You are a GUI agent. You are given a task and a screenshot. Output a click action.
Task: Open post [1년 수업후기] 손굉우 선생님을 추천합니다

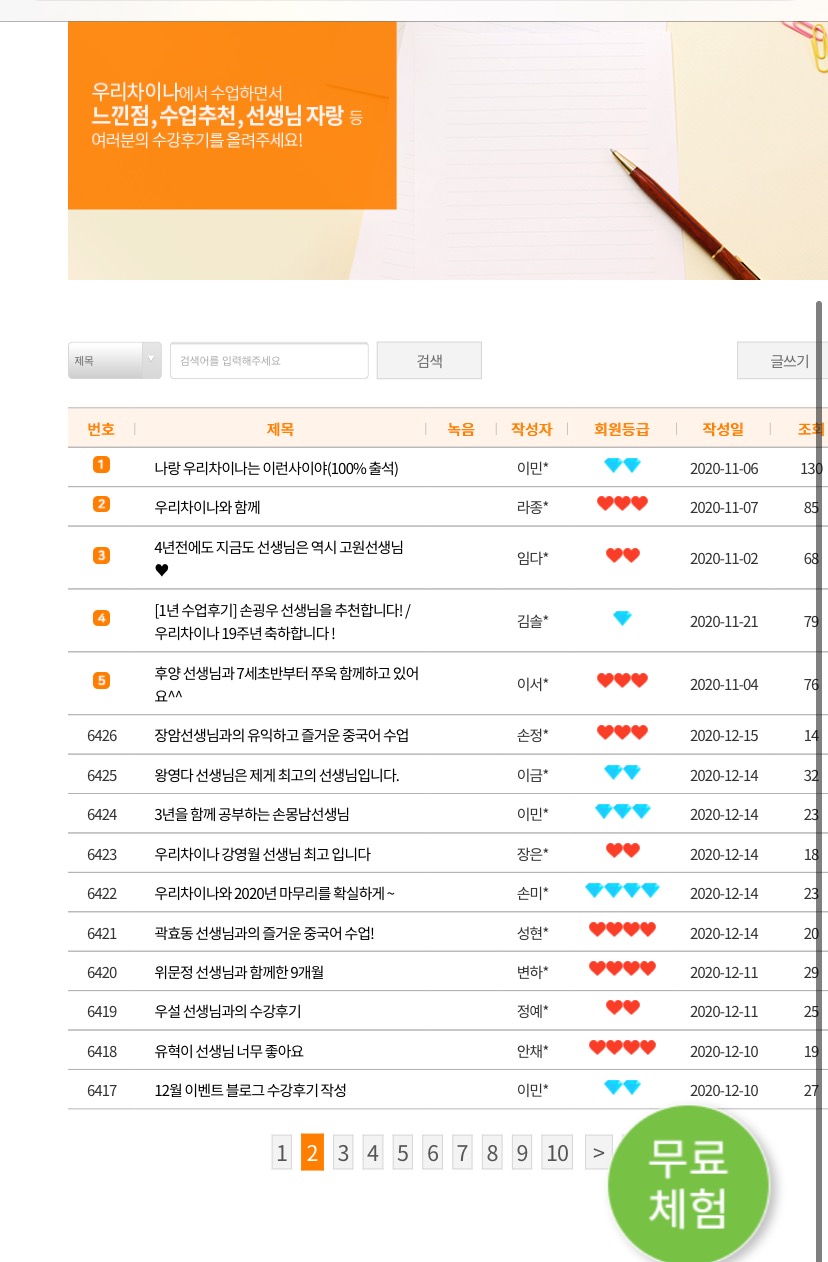[282, 621]
